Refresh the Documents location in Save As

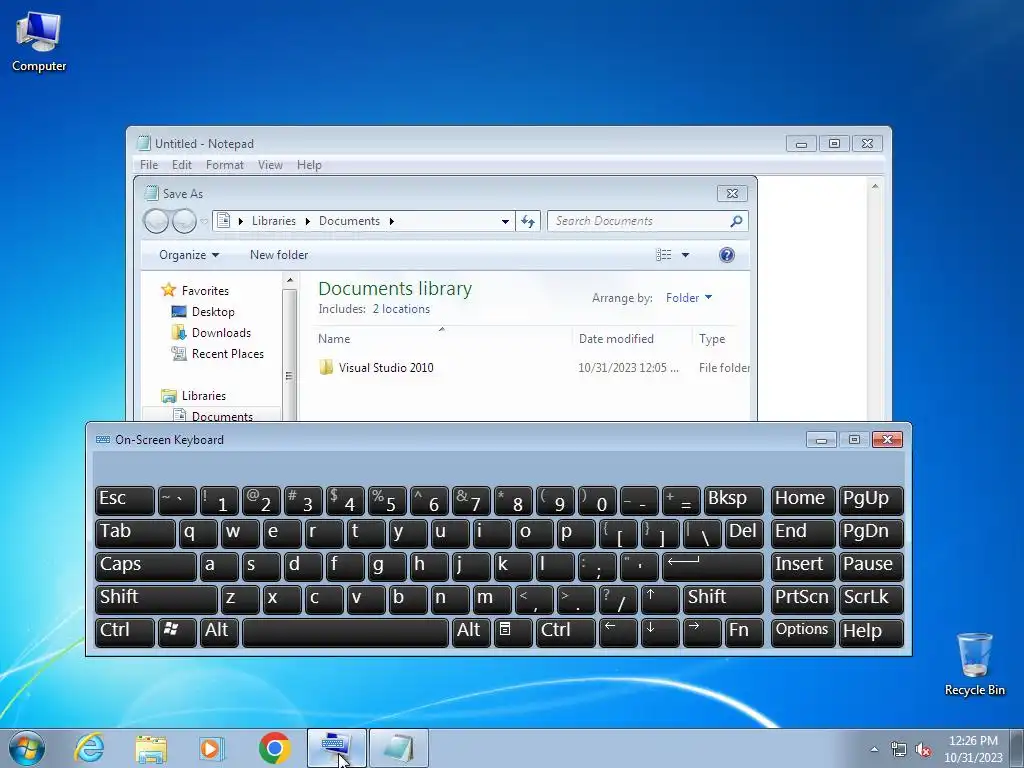pyautogui.click(x=528, y=221)
